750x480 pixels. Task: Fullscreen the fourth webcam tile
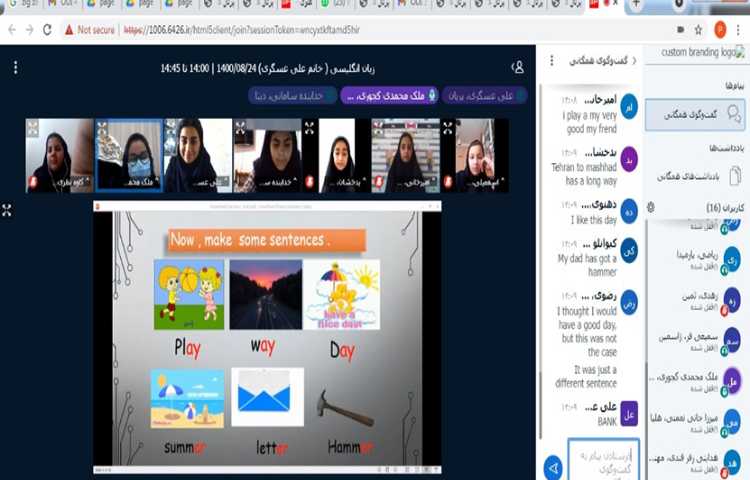point(240,127)
